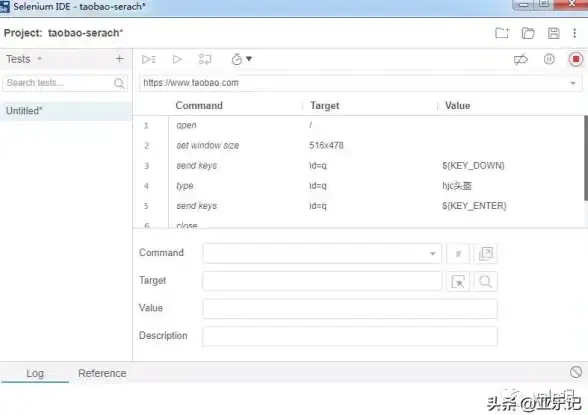Open the base URL dropdown arrow
Screen dimensions: 588x415
[x=573, y=83]
